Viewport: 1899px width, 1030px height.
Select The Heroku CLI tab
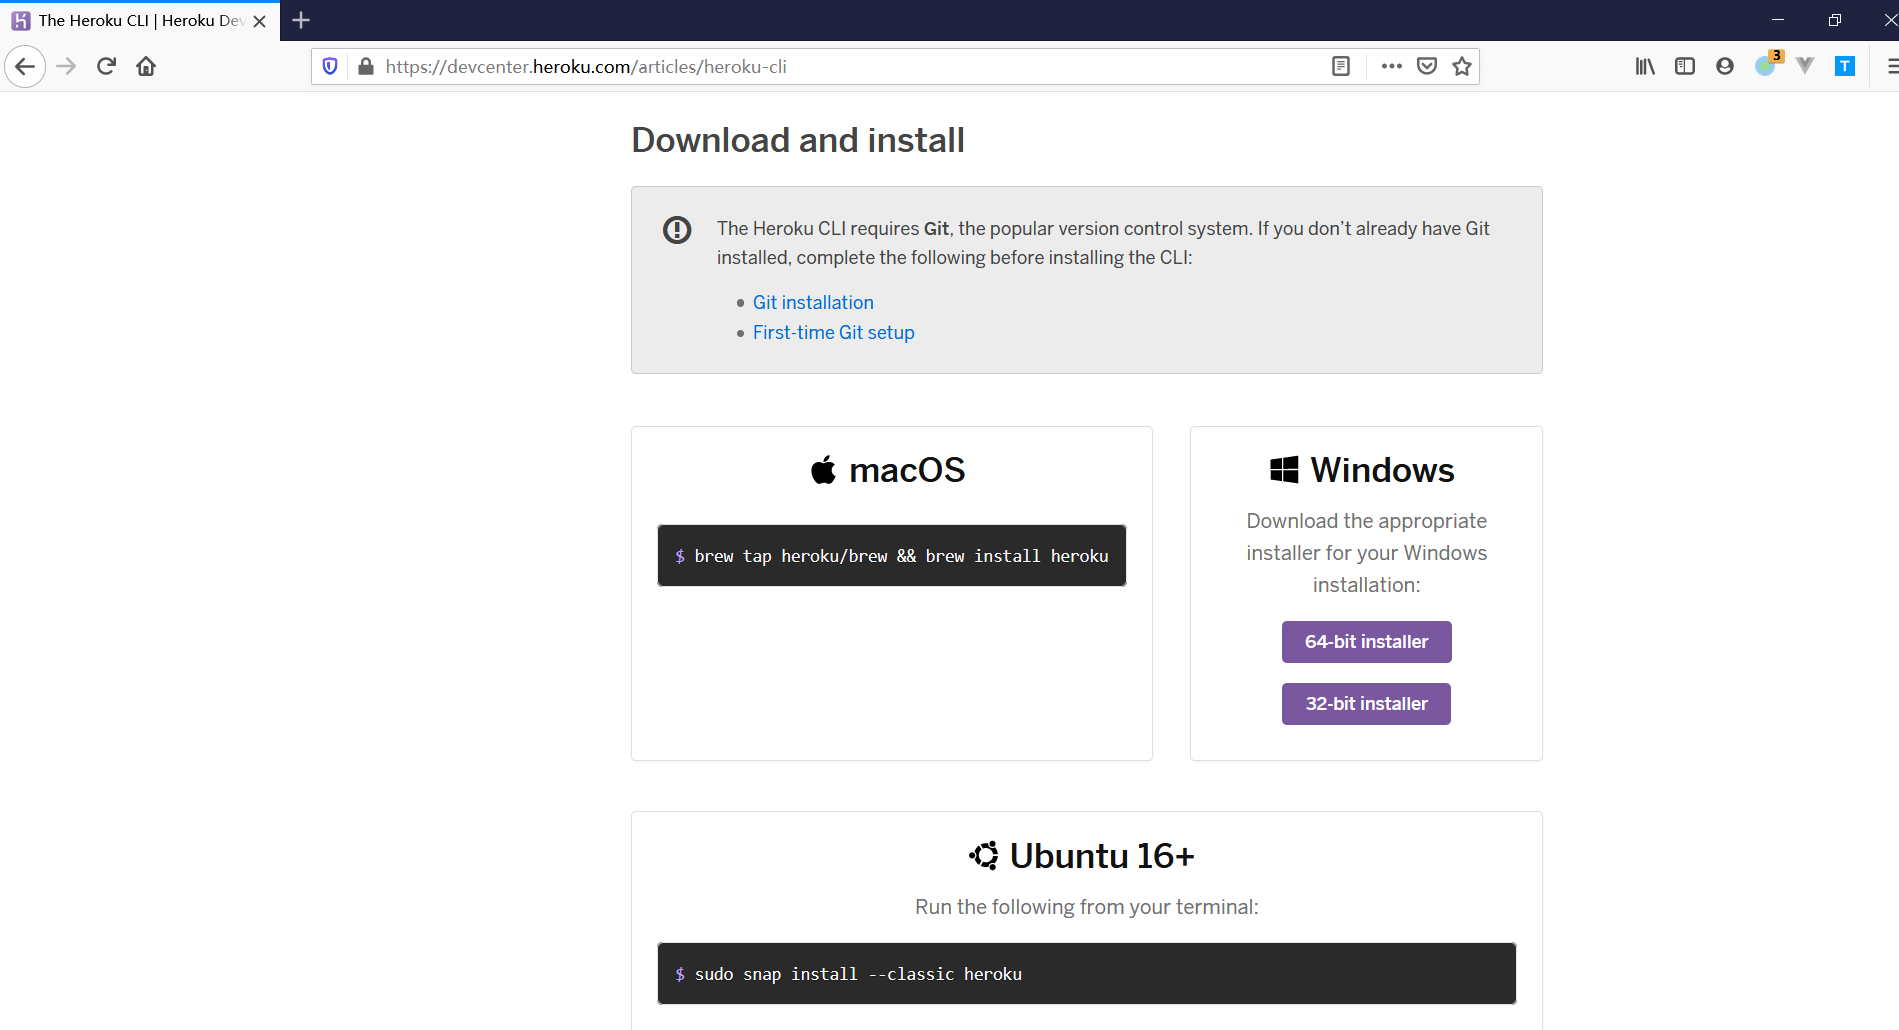click(140, 21)
